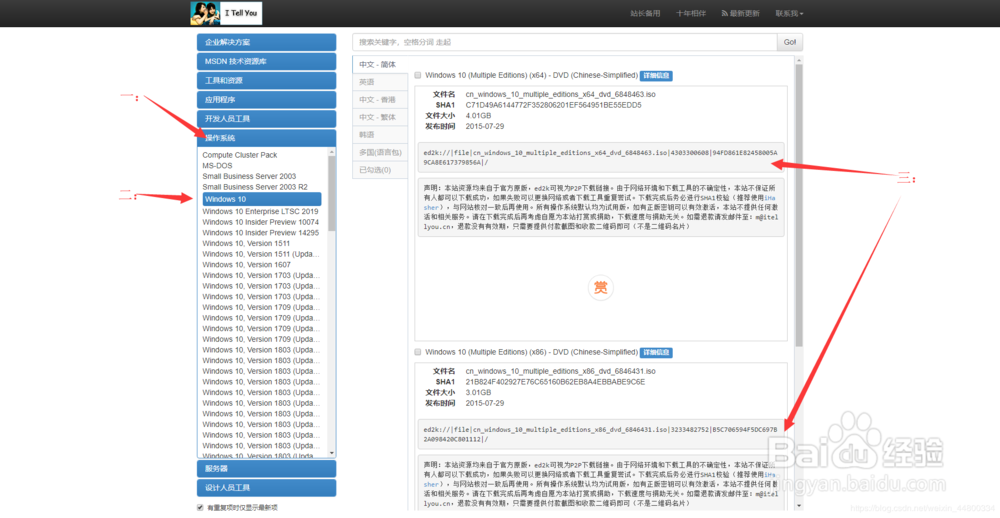Image resolution: width=1000 pixels, height=518 pixels.
Task: Click the Go! search button
Action: pyautogui.click(x=790, y=42)
